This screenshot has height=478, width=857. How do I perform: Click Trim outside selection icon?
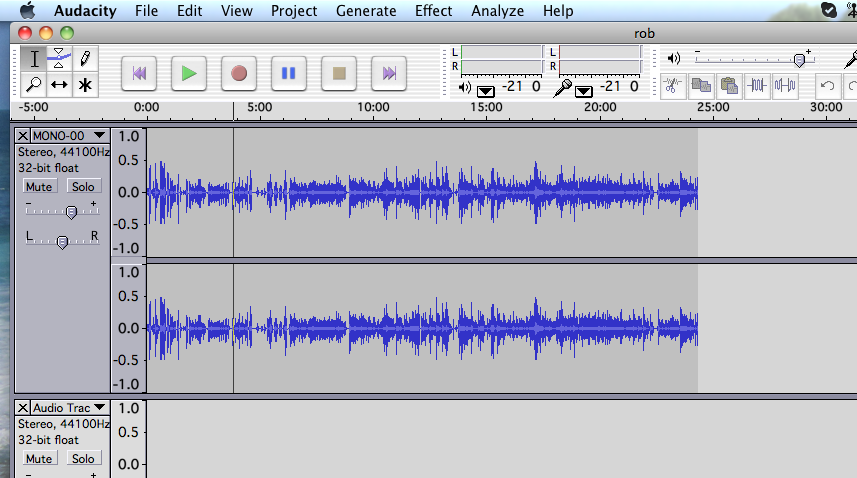757,86
